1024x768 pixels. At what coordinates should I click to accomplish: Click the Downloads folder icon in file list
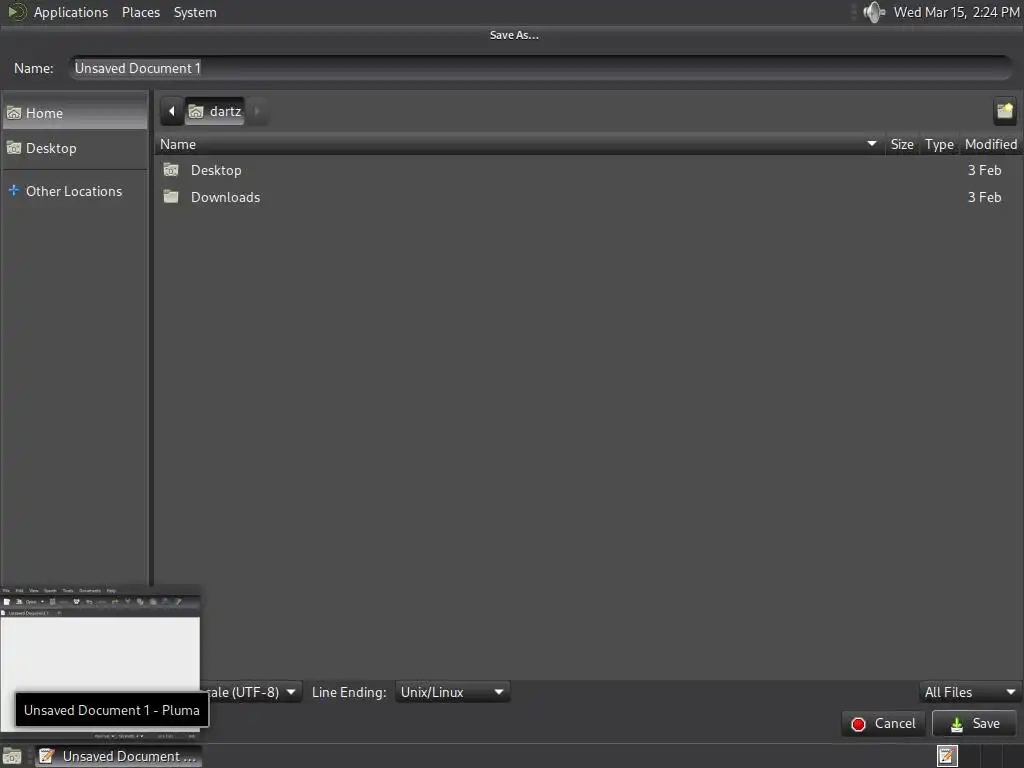(171, 197)
